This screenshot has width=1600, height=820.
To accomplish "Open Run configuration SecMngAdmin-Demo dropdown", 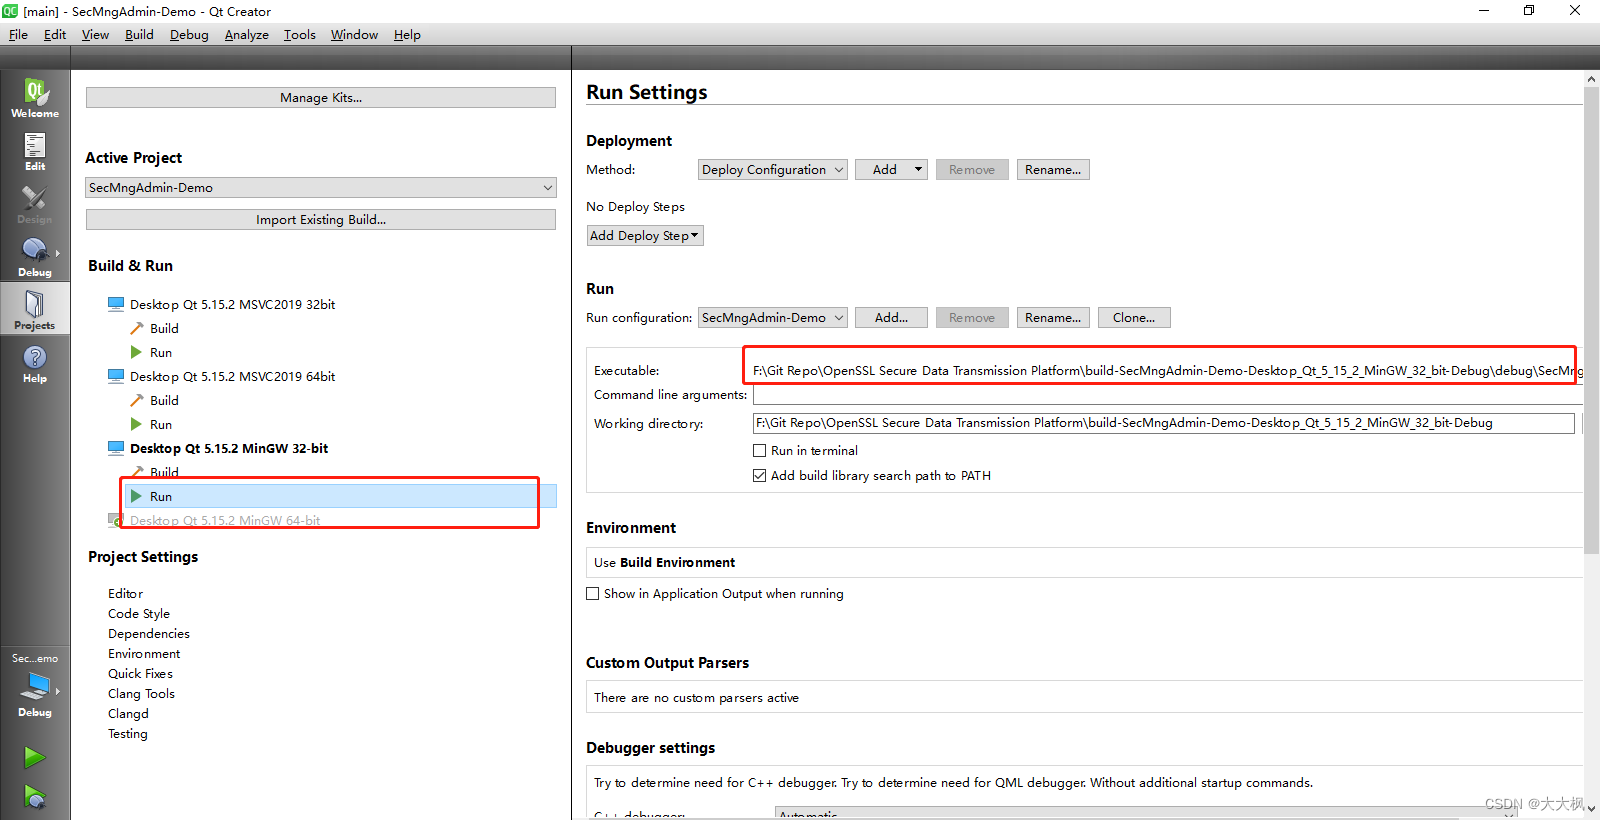I will pyautogui.click(x=772, y=318).
